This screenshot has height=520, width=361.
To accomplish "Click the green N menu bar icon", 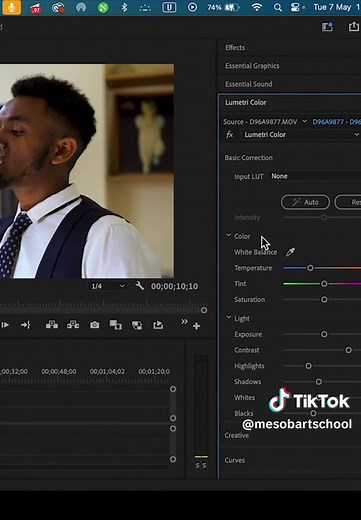I will [x=103, y=7].
